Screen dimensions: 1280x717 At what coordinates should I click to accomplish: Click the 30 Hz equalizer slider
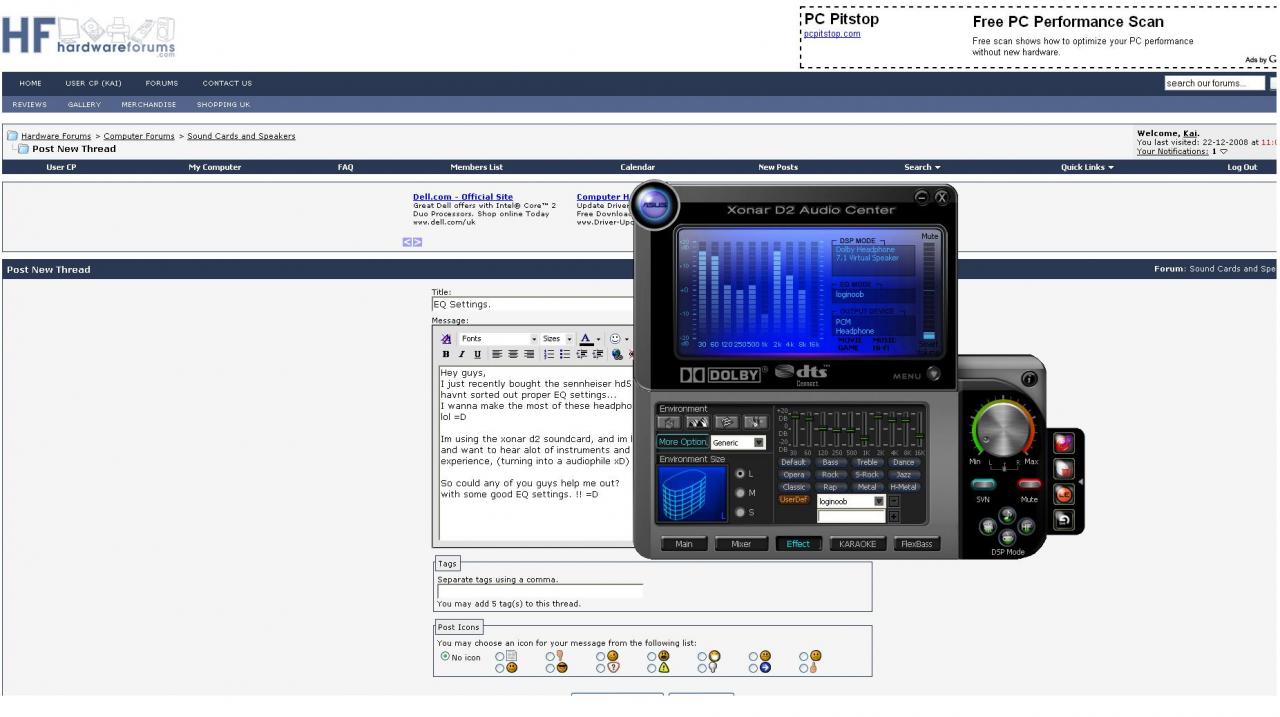click(x=795, y=428)
